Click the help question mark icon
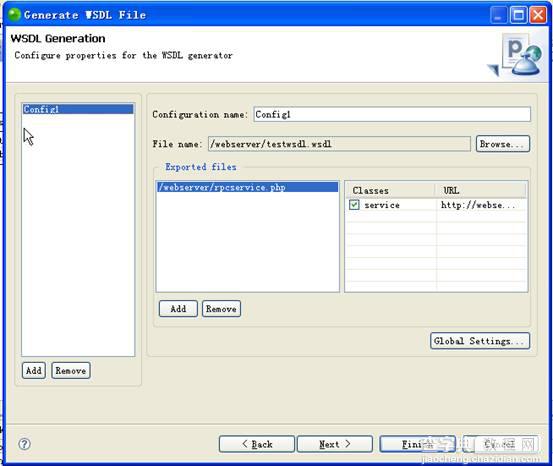This screenshot has width=553, height=466. (24, 444)
